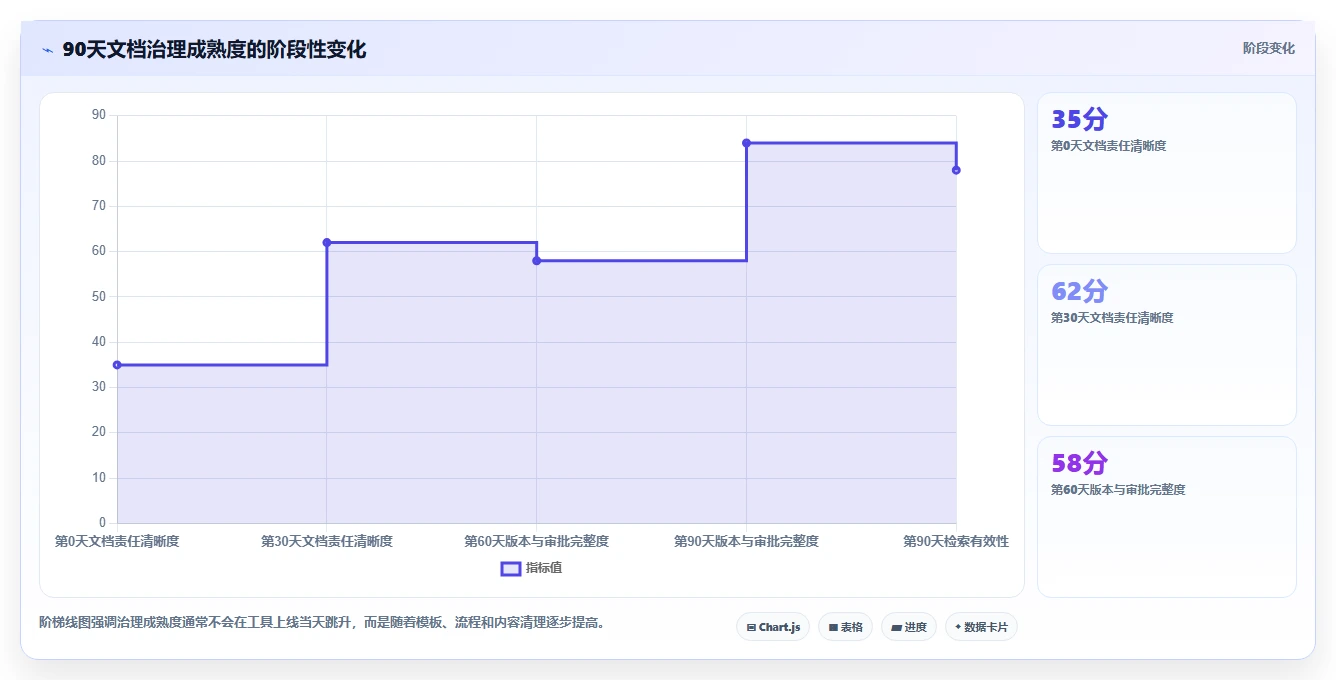Click the title 90天文档治理成熟度的阶段性变化
The image size is (1336, 680).
tap(214, 49)
